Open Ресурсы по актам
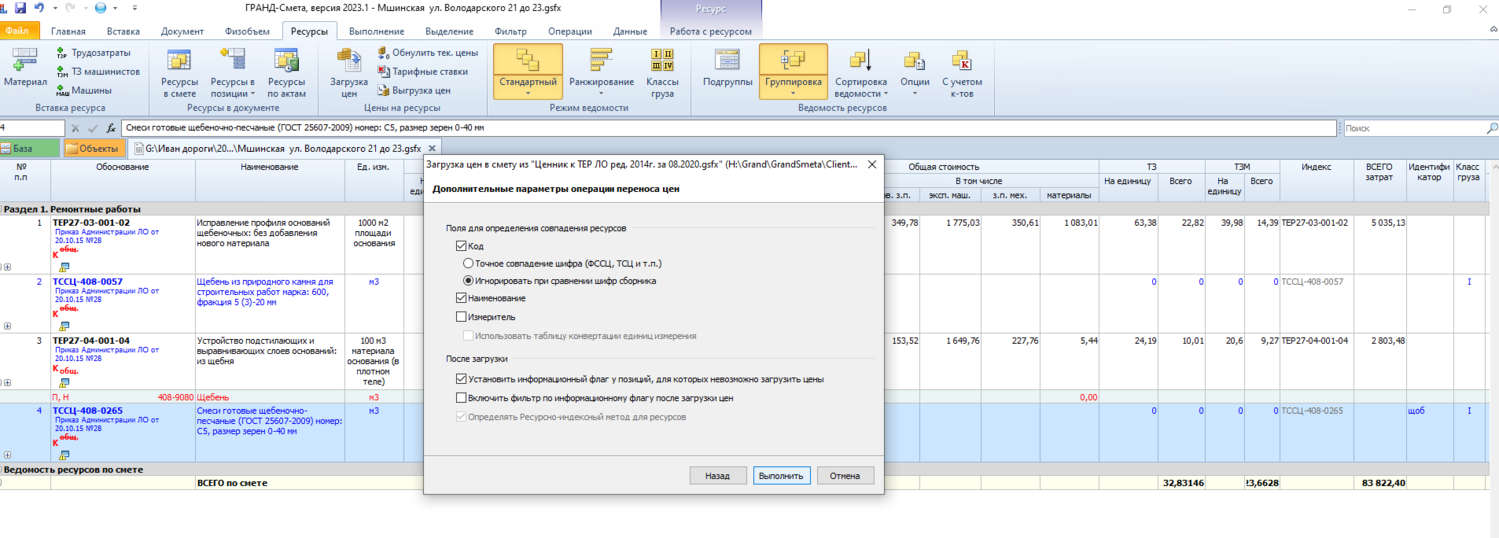1499x538 pixels. point(286,71)
